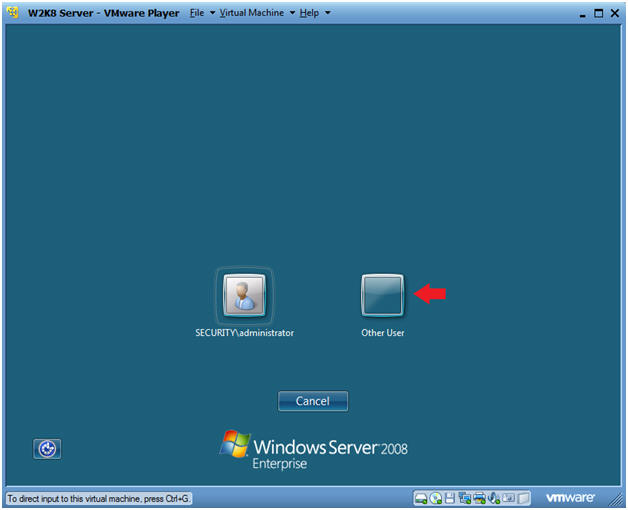Viewport: 628px width, 510px height.
Task: Open the File menu
Action: click(197, 13)
